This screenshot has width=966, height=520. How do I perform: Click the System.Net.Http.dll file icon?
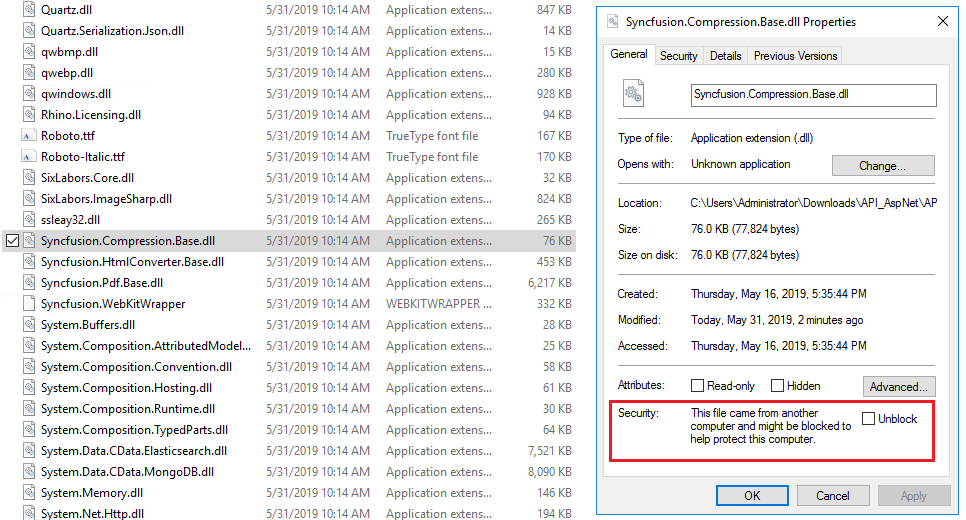29,513
